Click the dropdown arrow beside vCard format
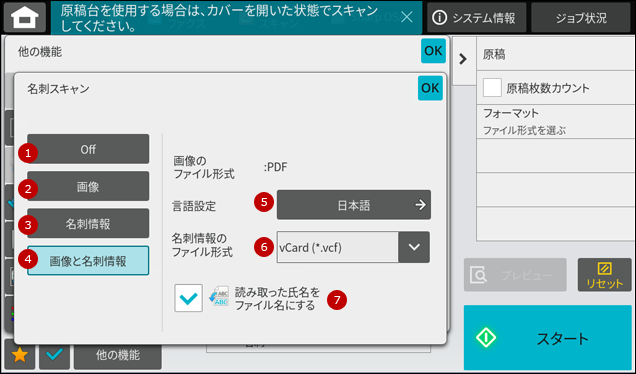Screen dimensions: 636x374 pyautogui.click(x=414, y=247)
